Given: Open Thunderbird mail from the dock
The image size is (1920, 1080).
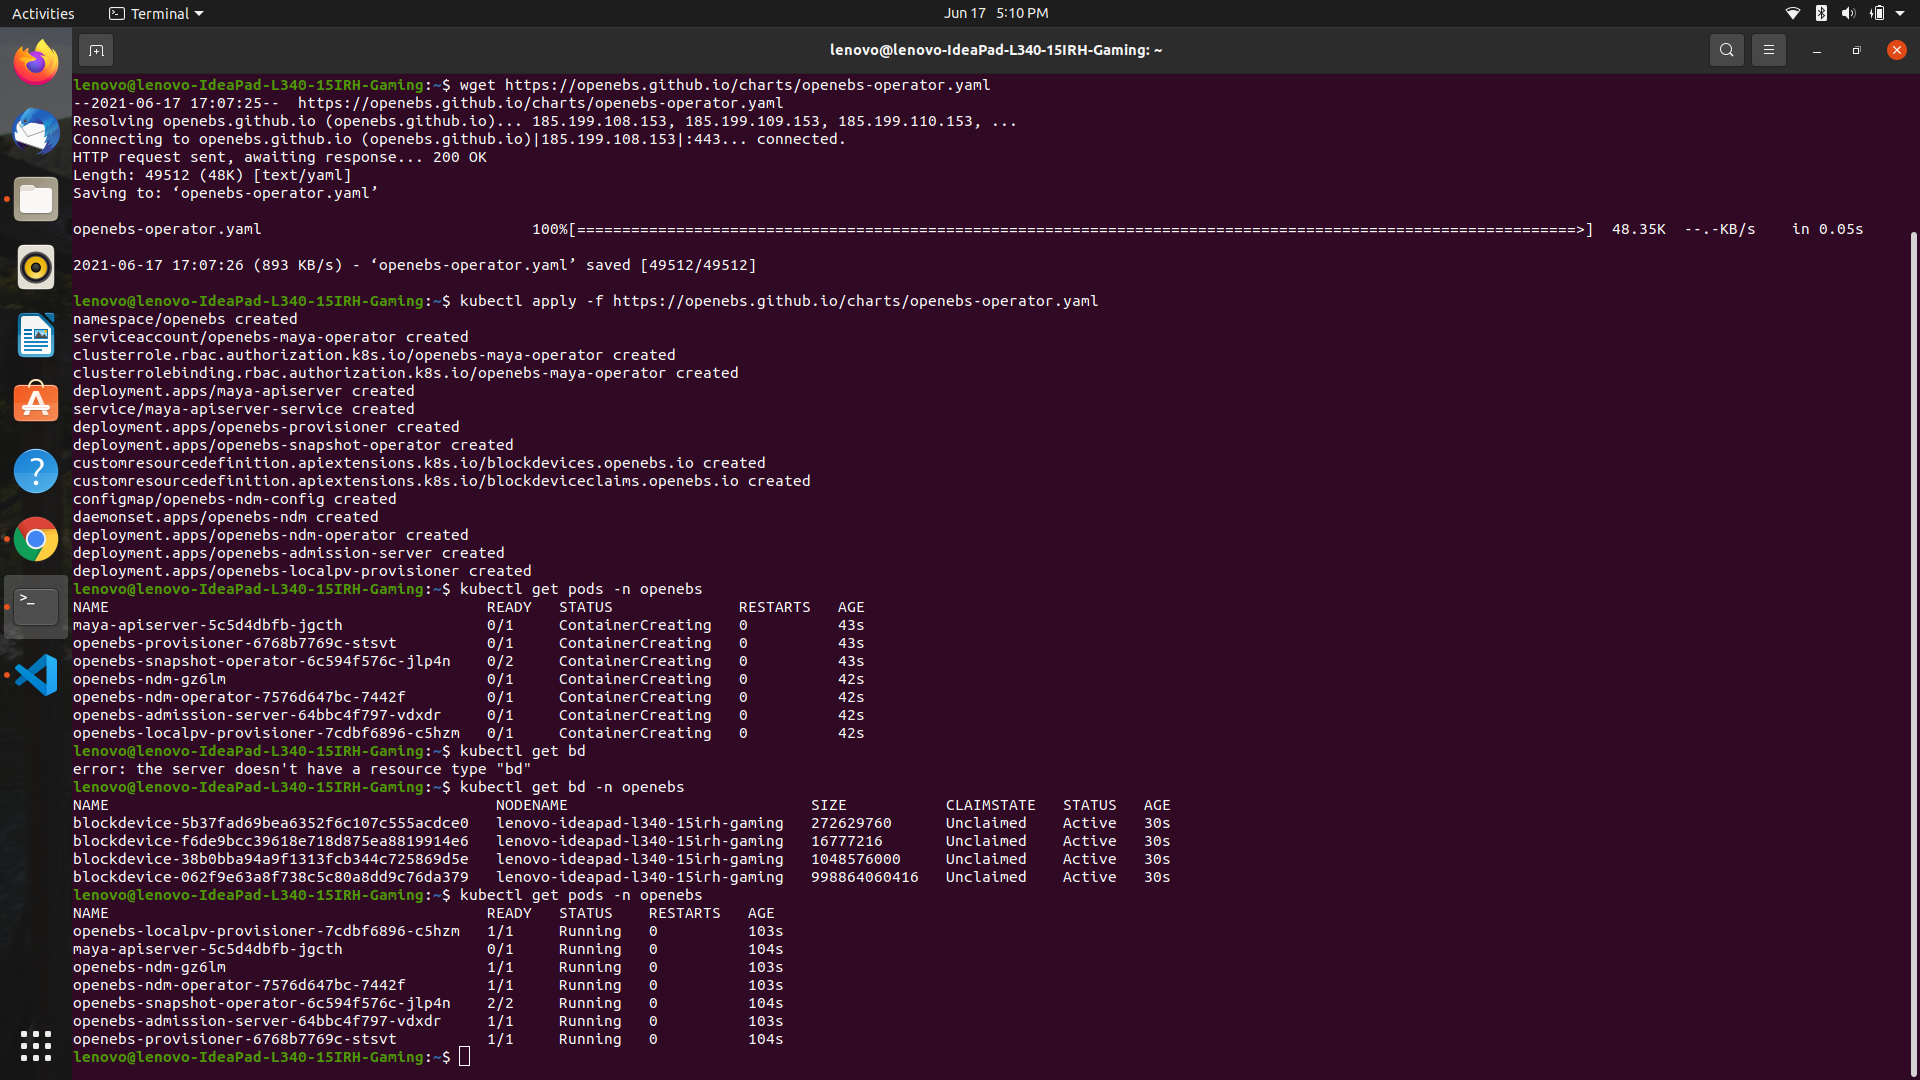Looking at the screenshot, I should pos(36,132).
